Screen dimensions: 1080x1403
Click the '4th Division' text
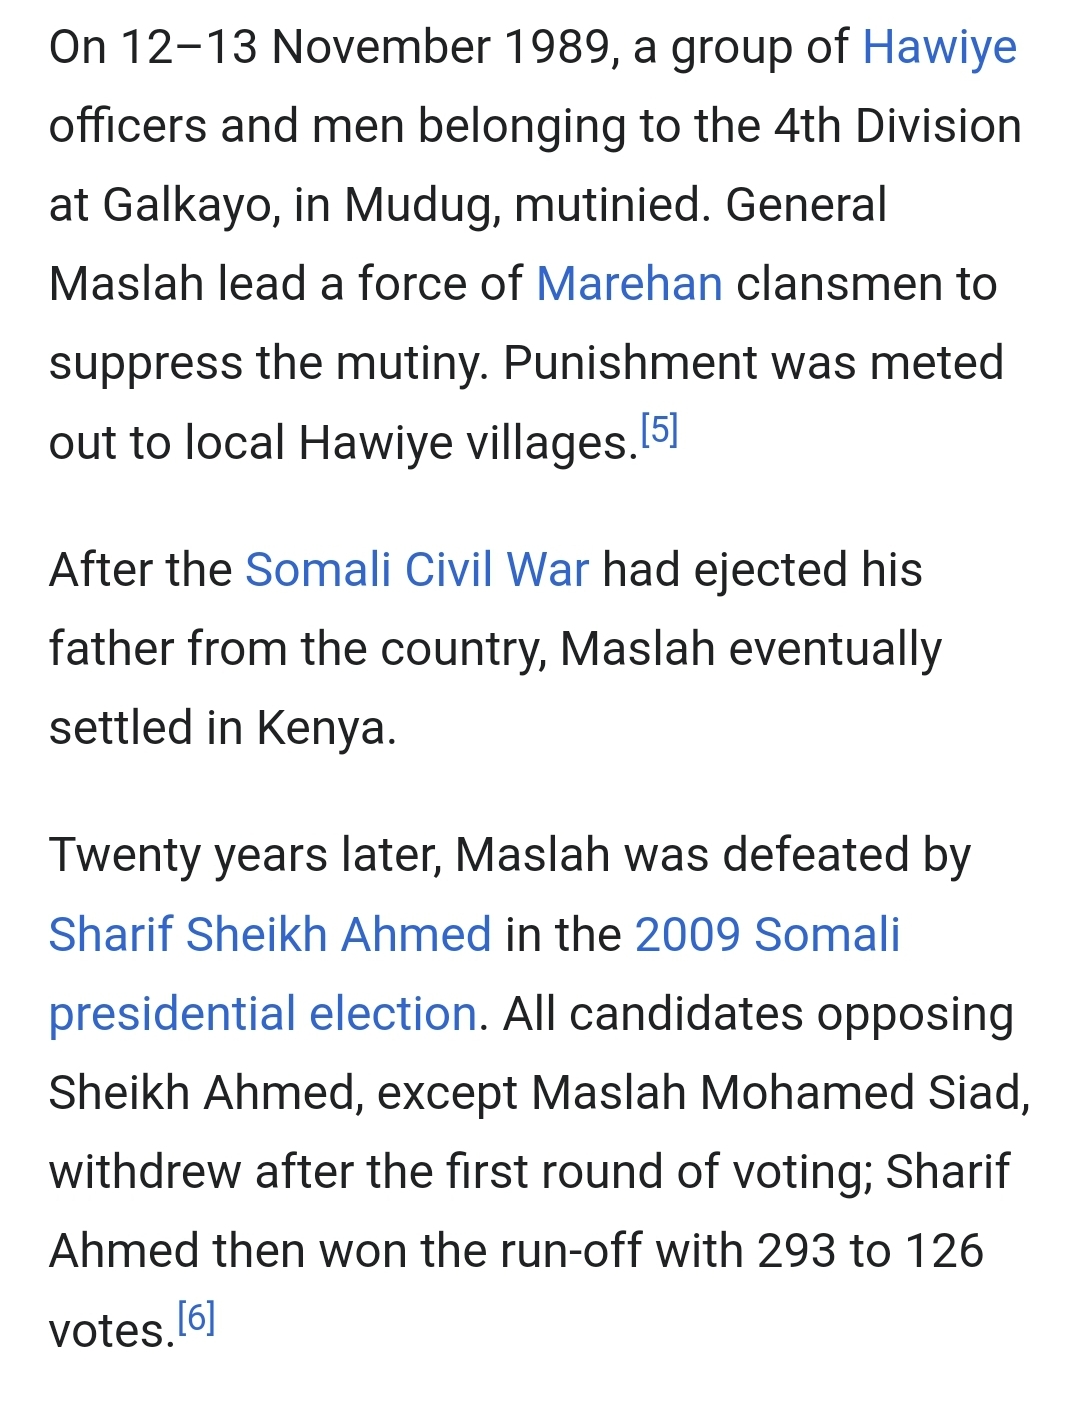pos(898,126)
